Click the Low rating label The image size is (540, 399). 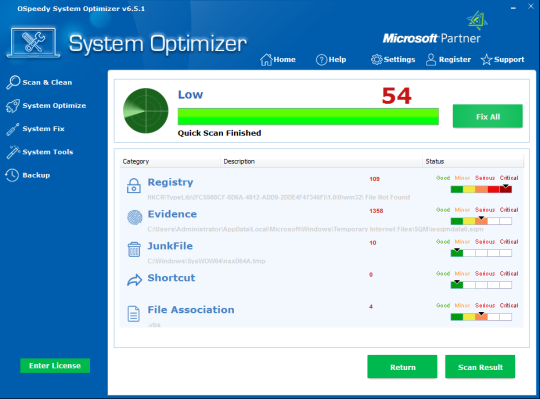point(190,94)
